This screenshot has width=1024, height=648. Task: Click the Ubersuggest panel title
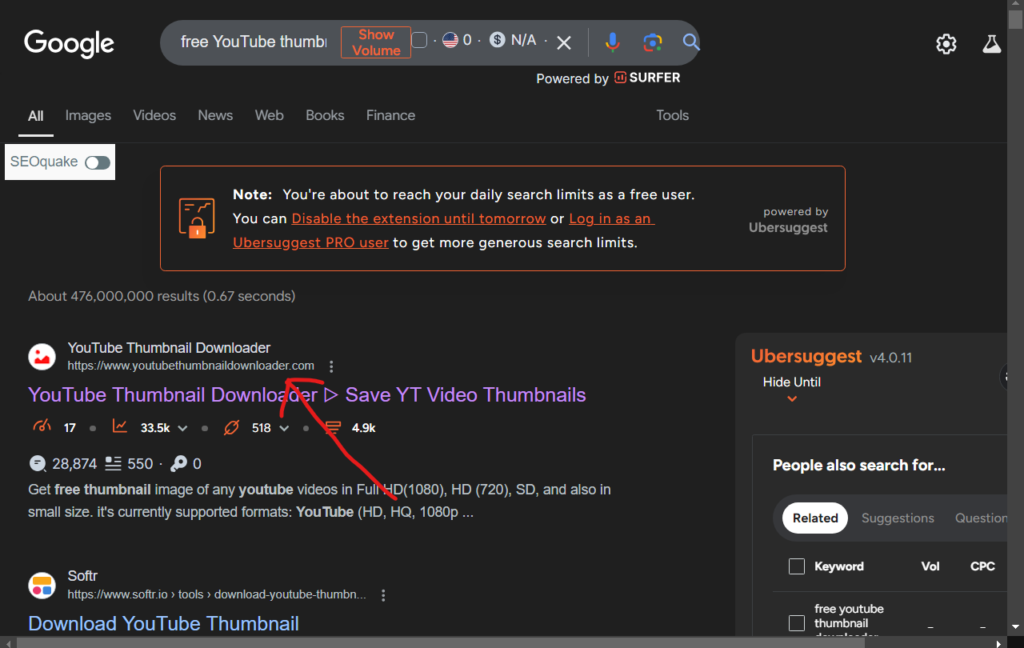tap(806, 357)
